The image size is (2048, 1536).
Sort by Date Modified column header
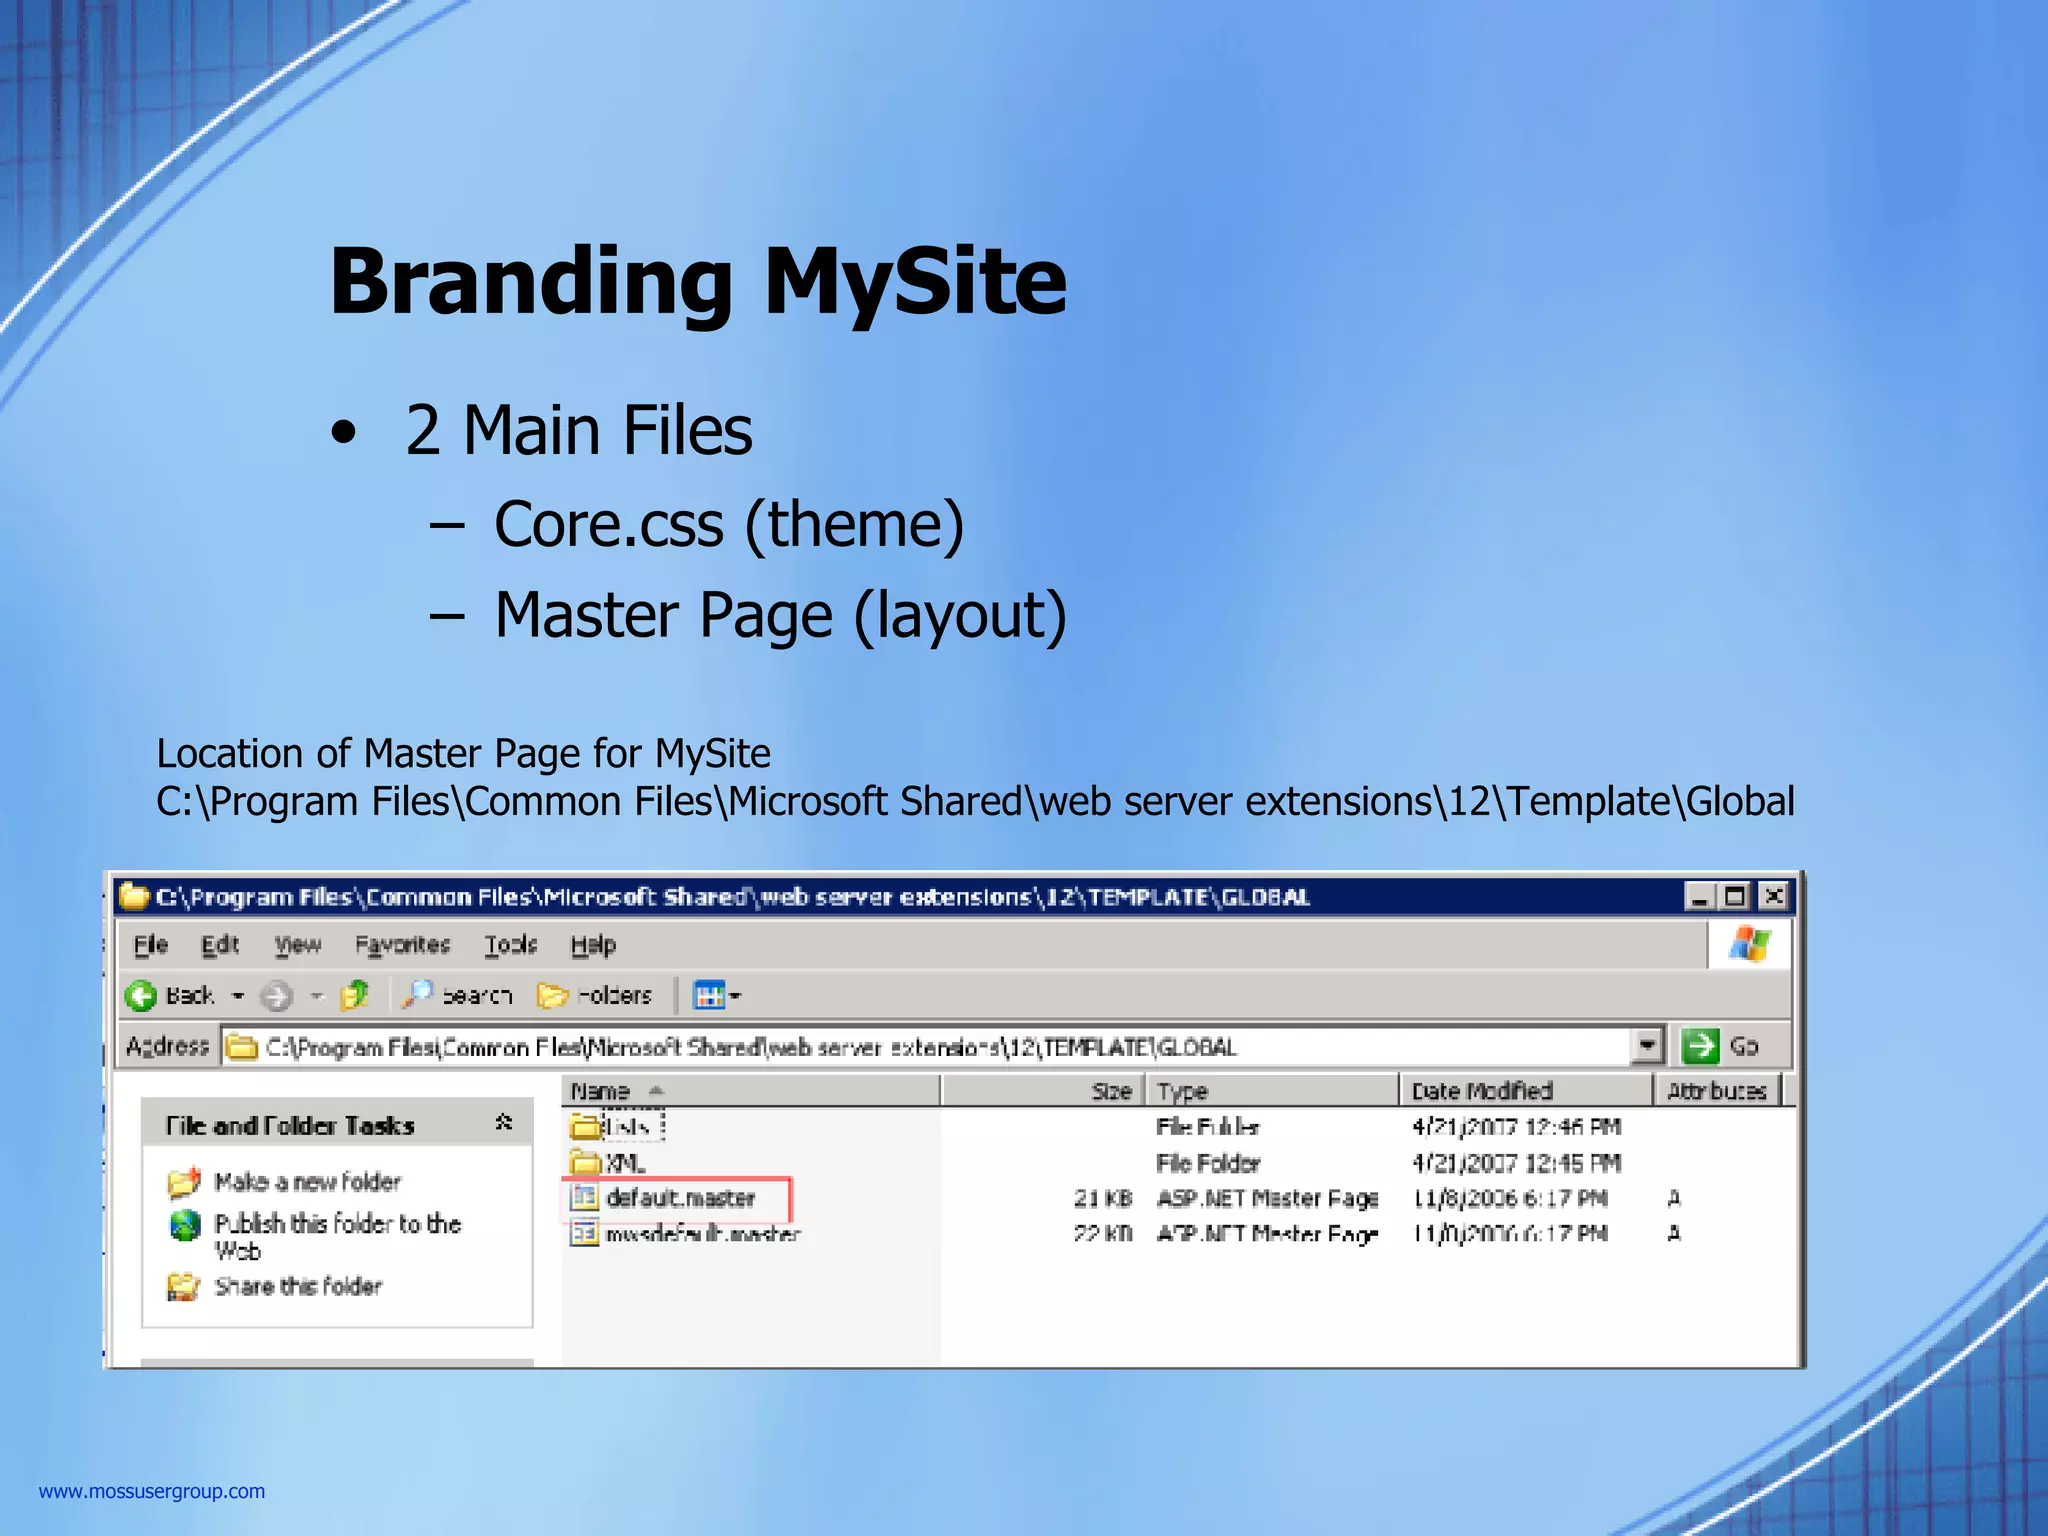(1526, 1091)
